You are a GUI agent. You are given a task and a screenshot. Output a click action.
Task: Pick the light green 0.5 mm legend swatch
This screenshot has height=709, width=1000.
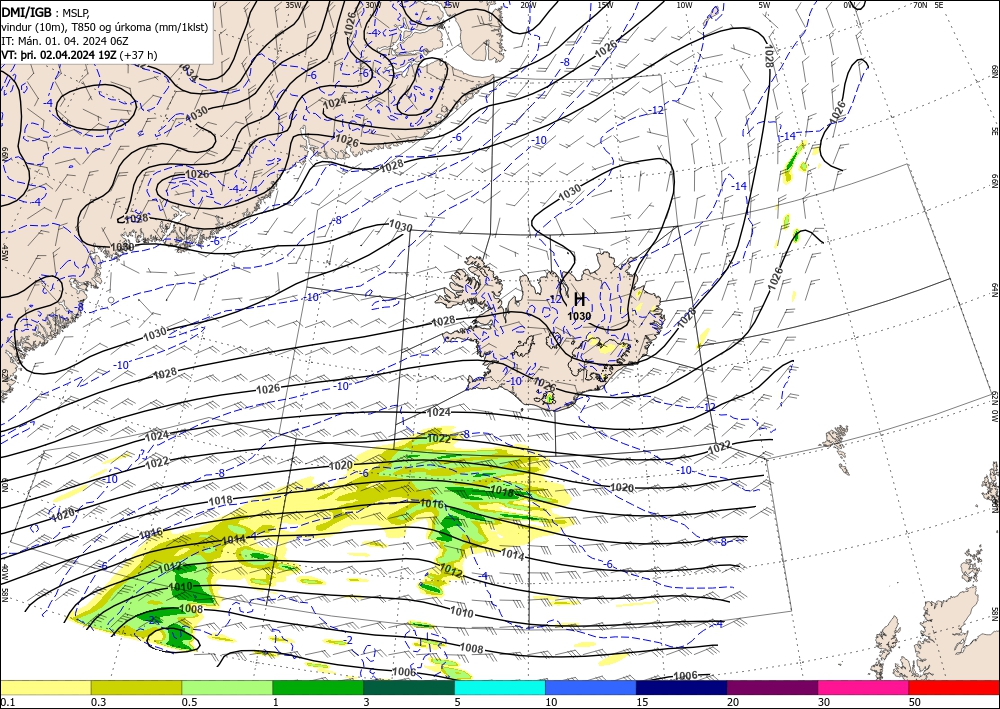pyautogui.click(x=227, y=688)
